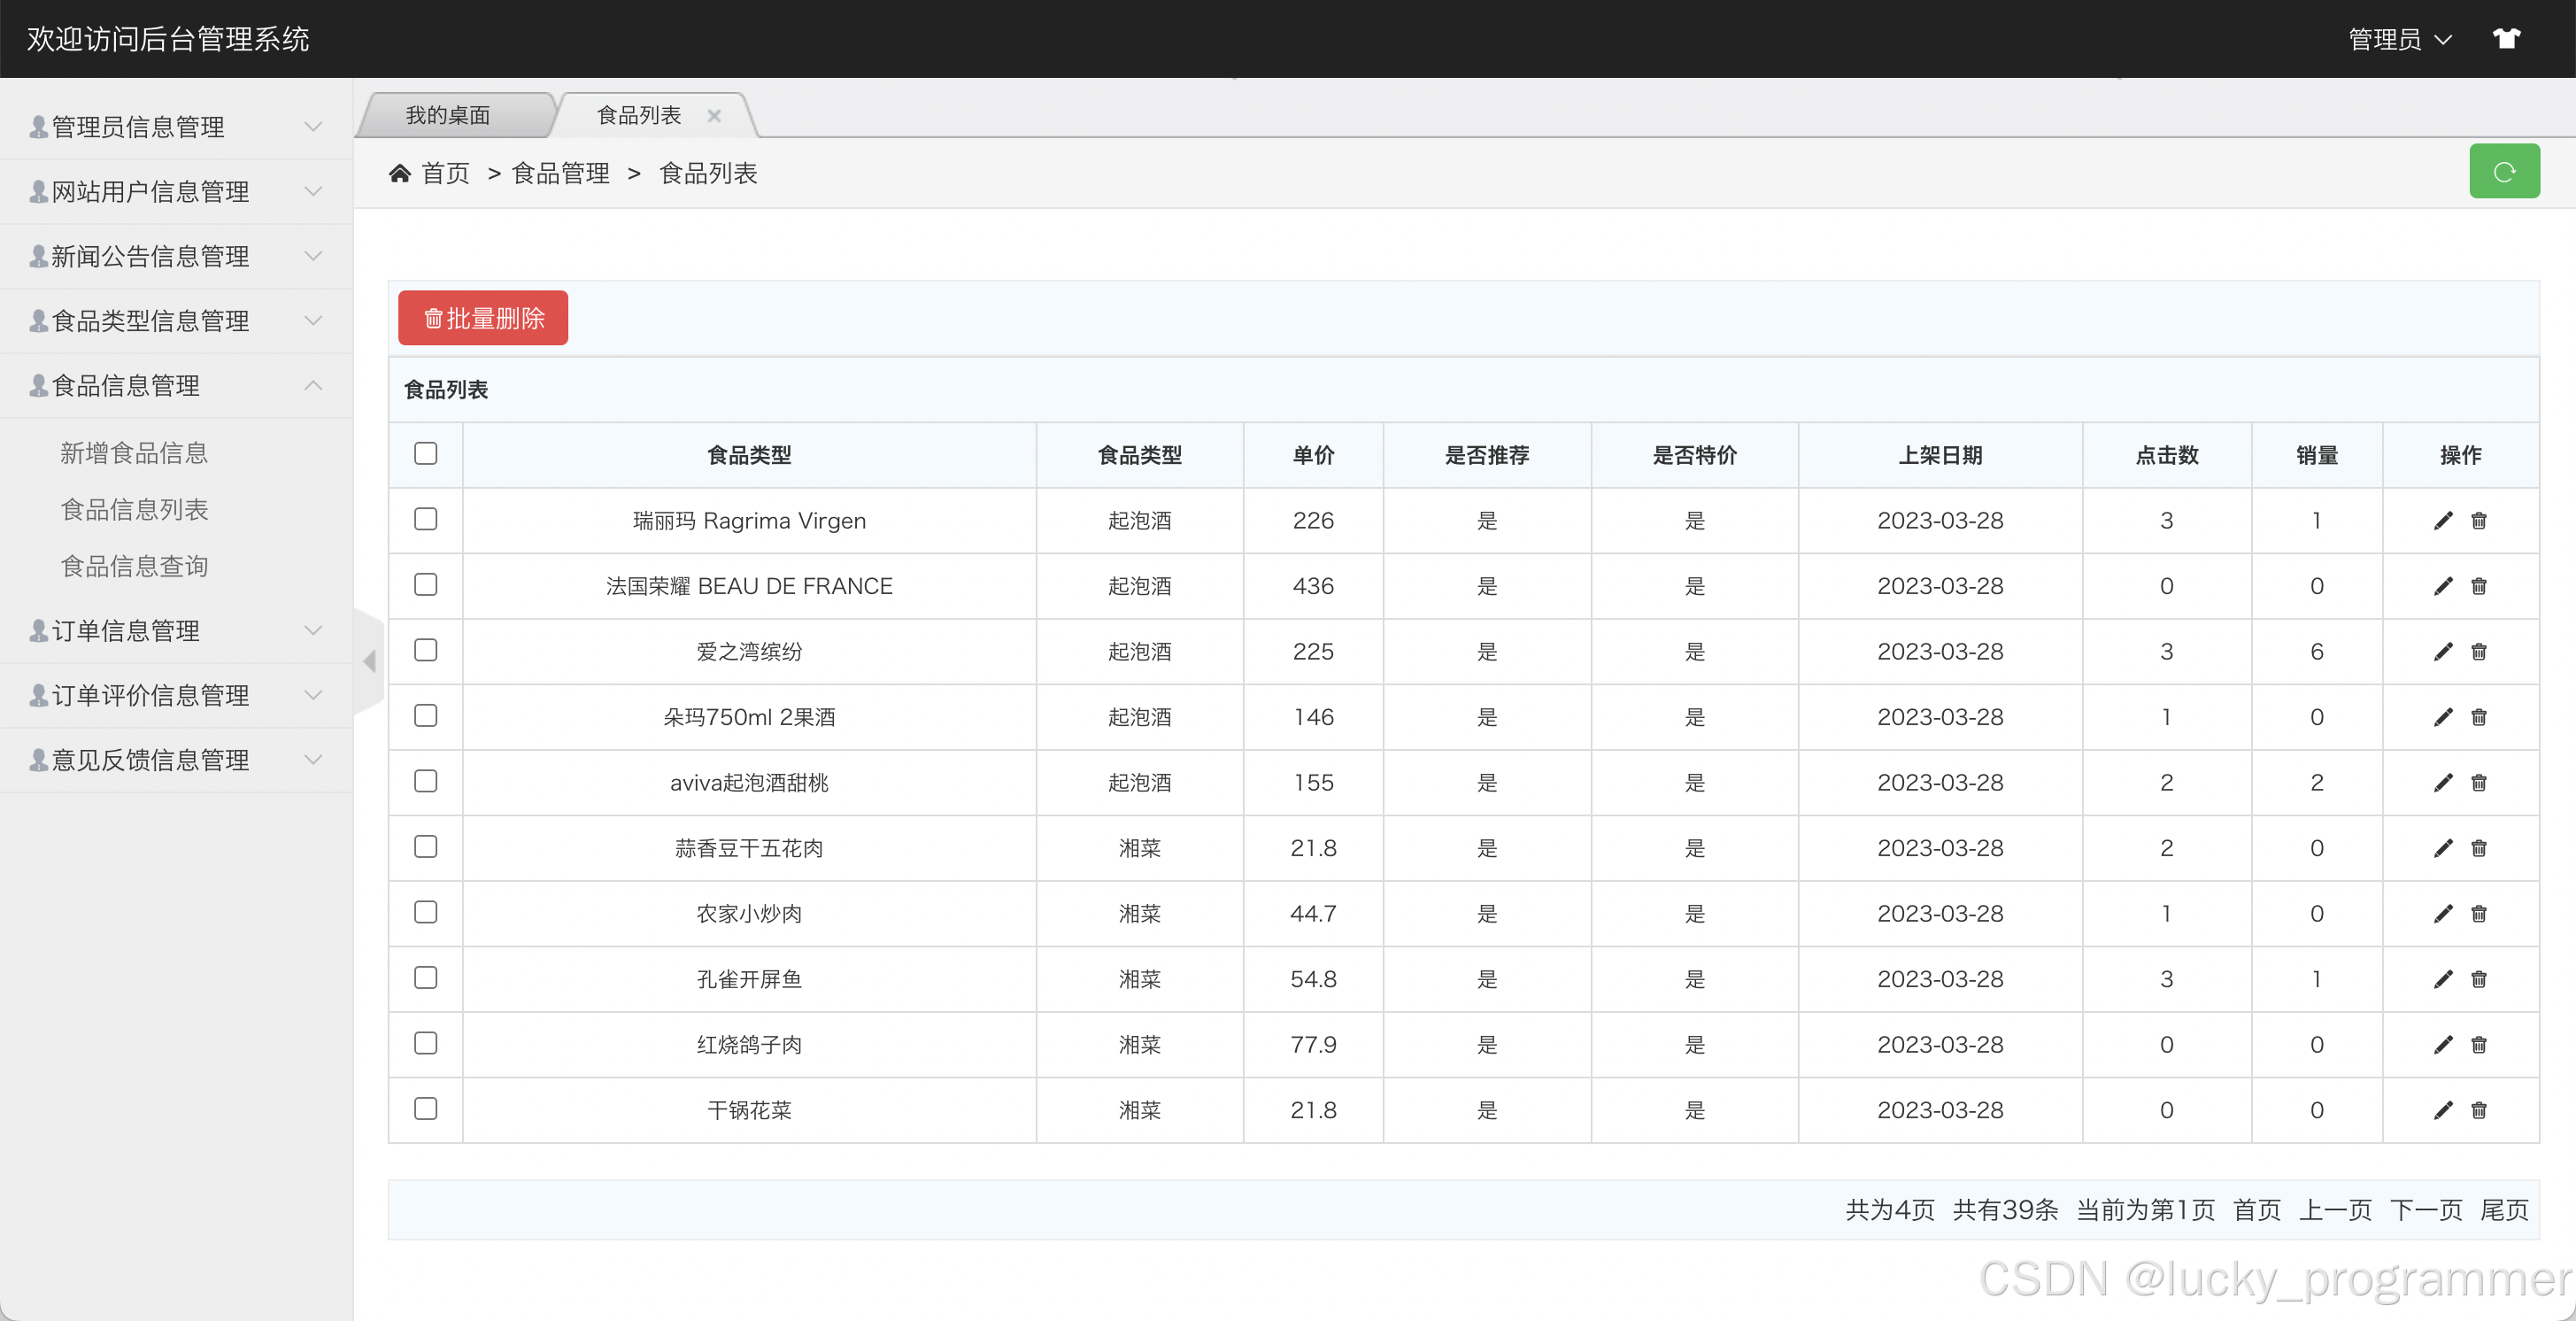
Task: Delete the 红烧鸽子肉 row
Action: [x=2478, y=1044]
